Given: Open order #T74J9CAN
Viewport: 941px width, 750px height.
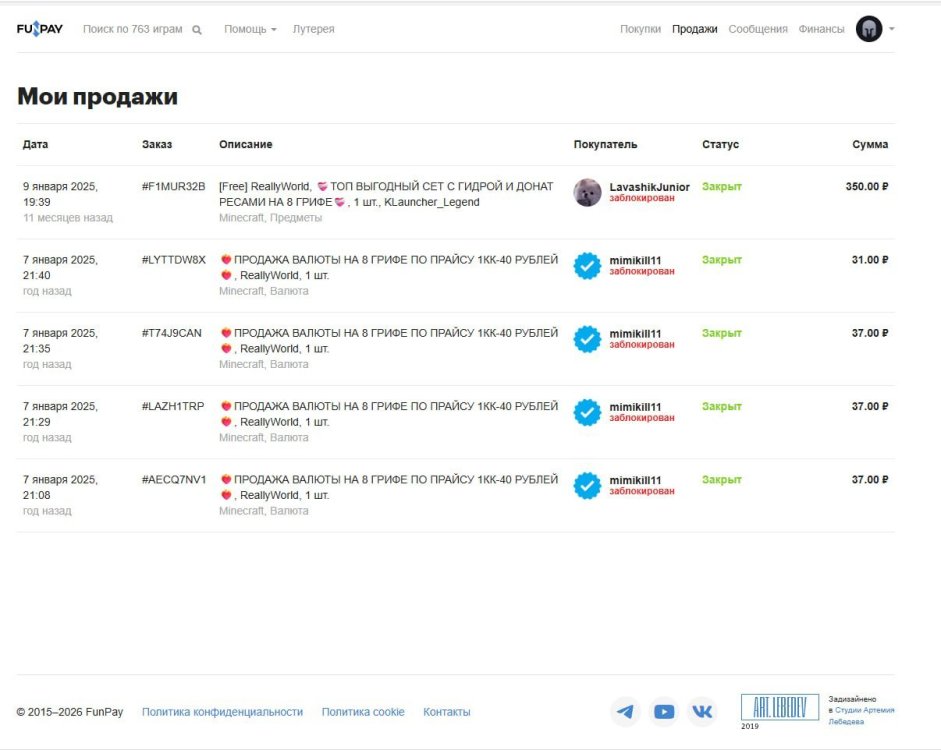Looking at the screenshot, I should click(172, 333).
